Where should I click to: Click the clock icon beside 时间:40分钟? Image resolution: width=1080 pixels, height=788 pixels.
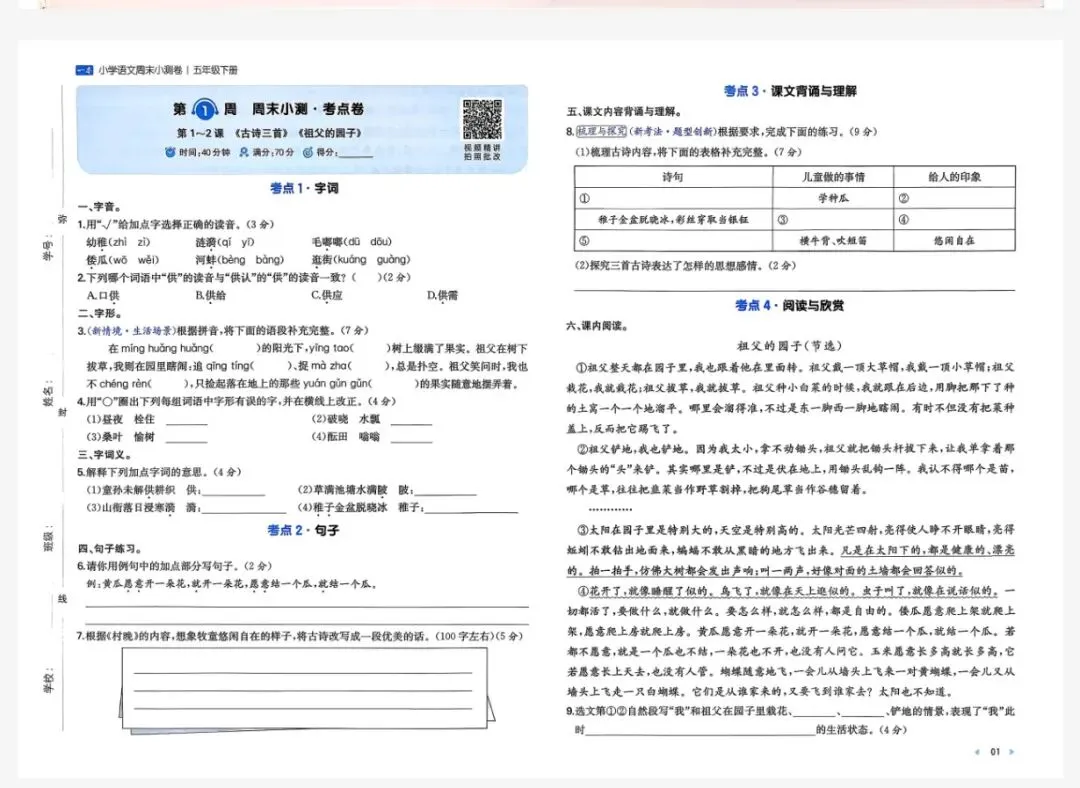[x=170, y=152]
